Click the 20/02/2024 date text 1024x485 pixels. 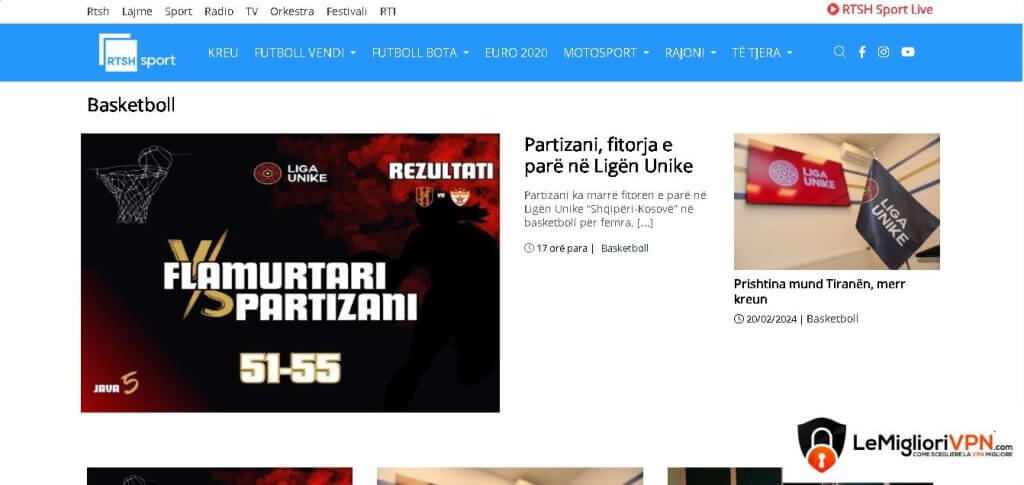tap(771, 319)
